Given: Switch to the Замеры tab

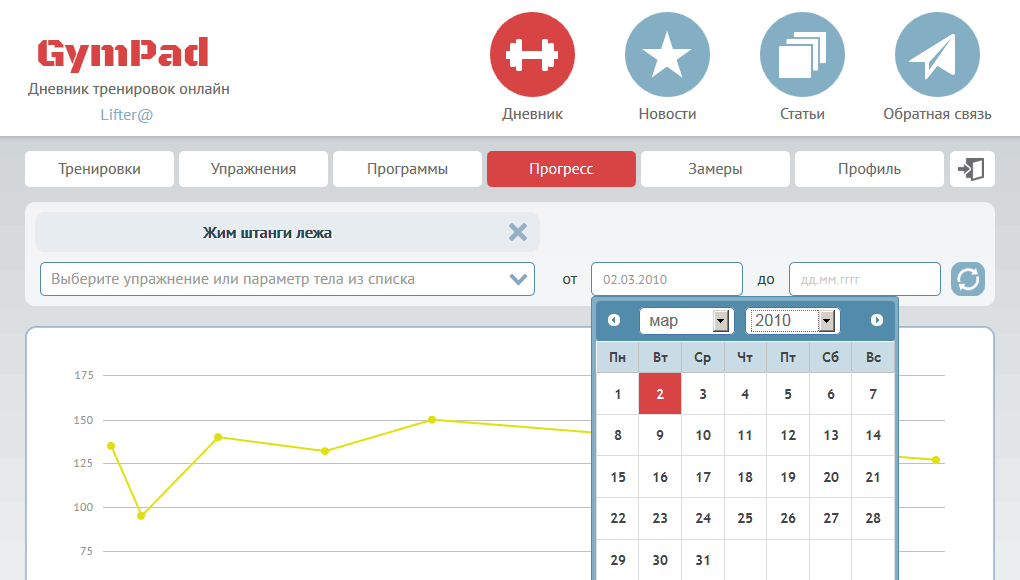Looking at the screenshot, I should [715, 169].
